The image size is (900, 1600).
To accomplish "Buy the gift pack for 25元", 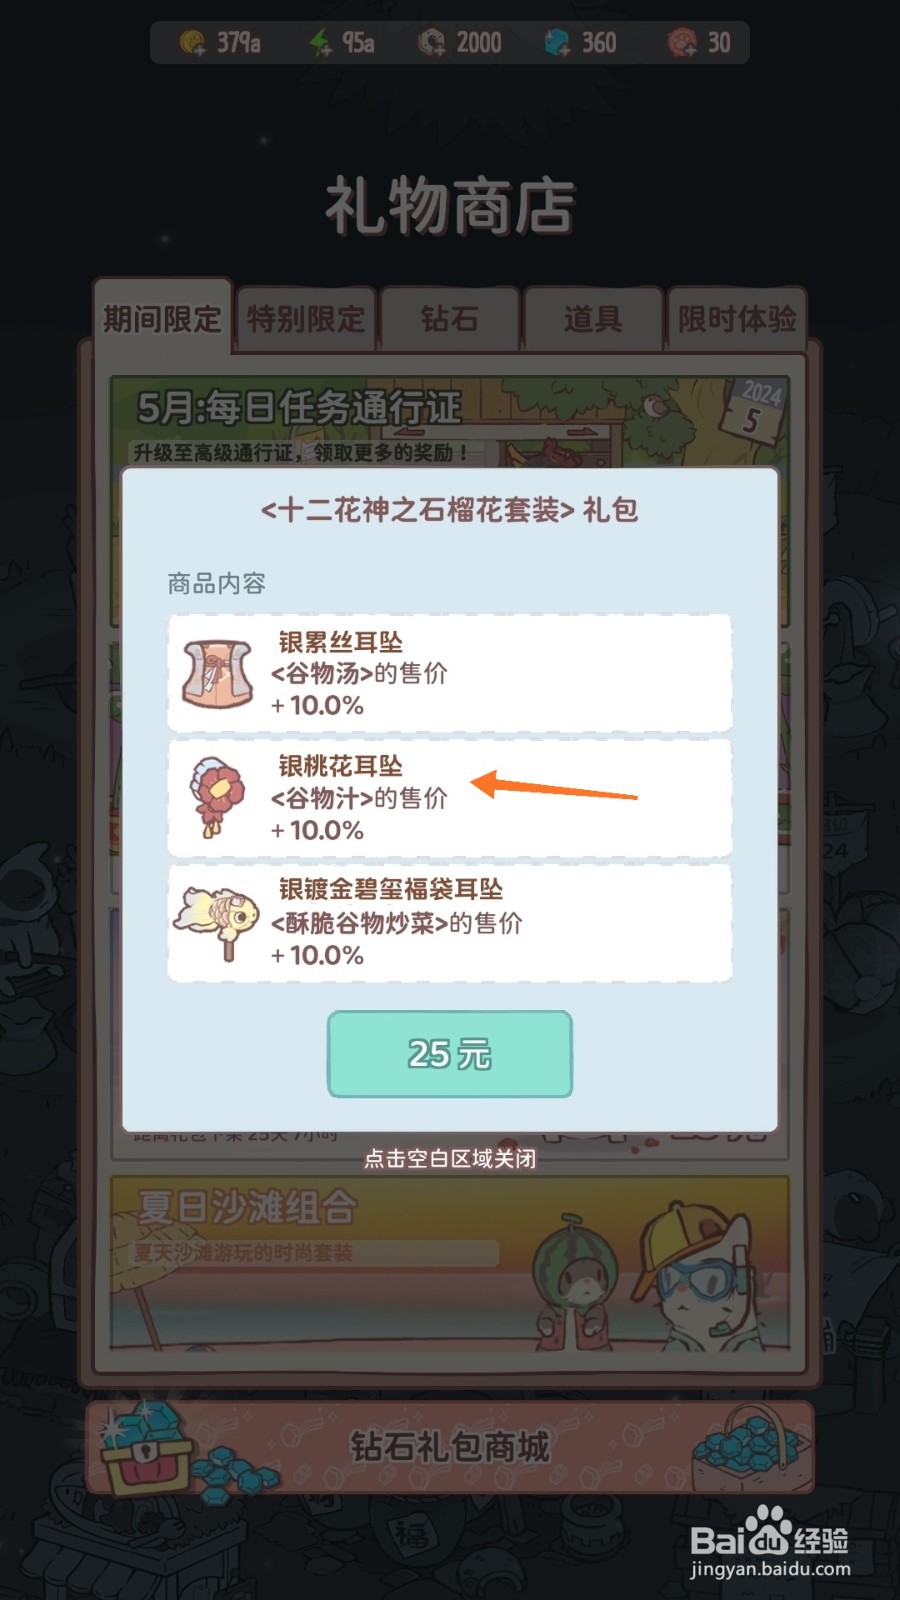I will coord(450,1054).
